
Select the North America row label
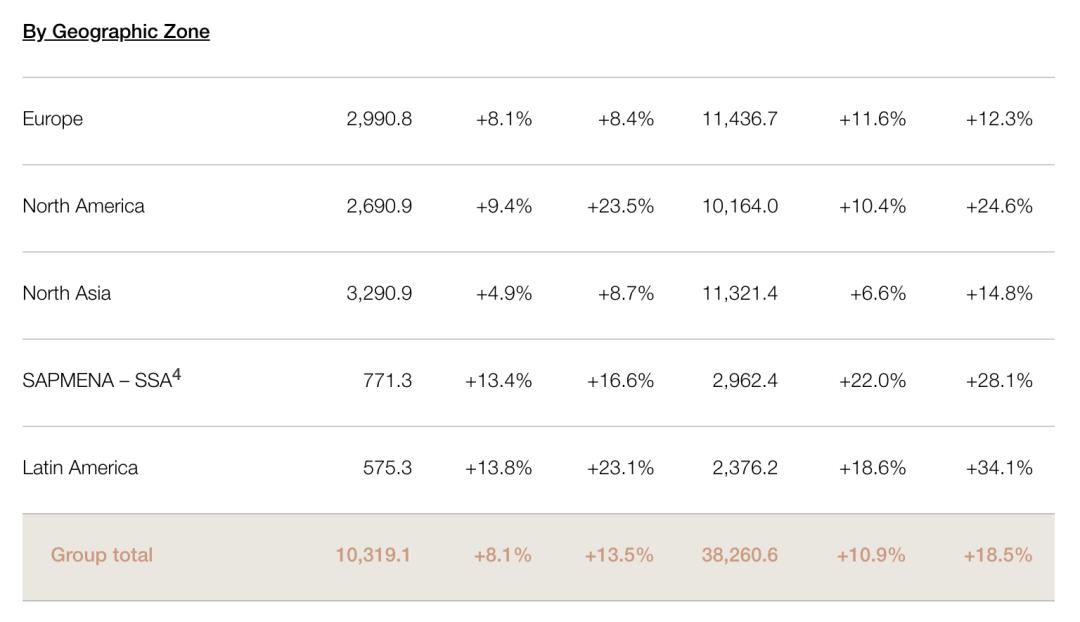[x=83, y=206]
